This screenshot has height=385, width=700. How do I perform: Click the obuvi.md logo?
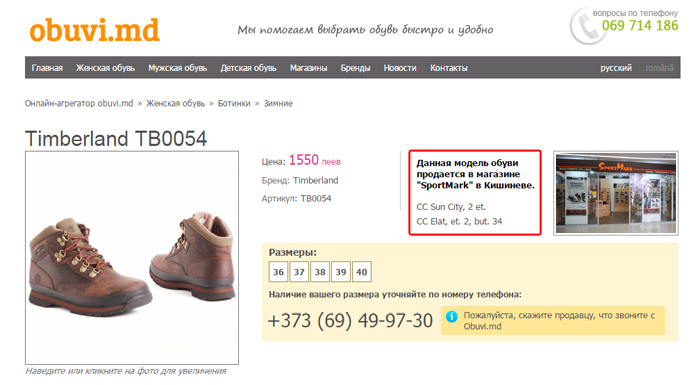click(x=94, y=30)
